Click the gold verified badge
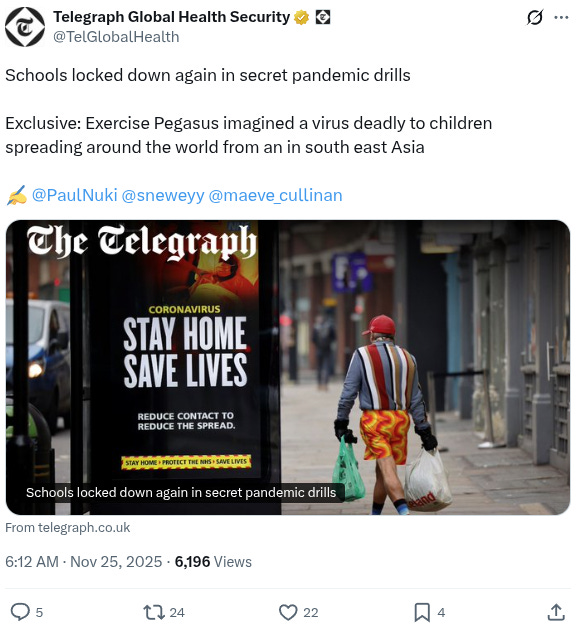The height and width of the screenshot is (629, 577). [301, 17]
